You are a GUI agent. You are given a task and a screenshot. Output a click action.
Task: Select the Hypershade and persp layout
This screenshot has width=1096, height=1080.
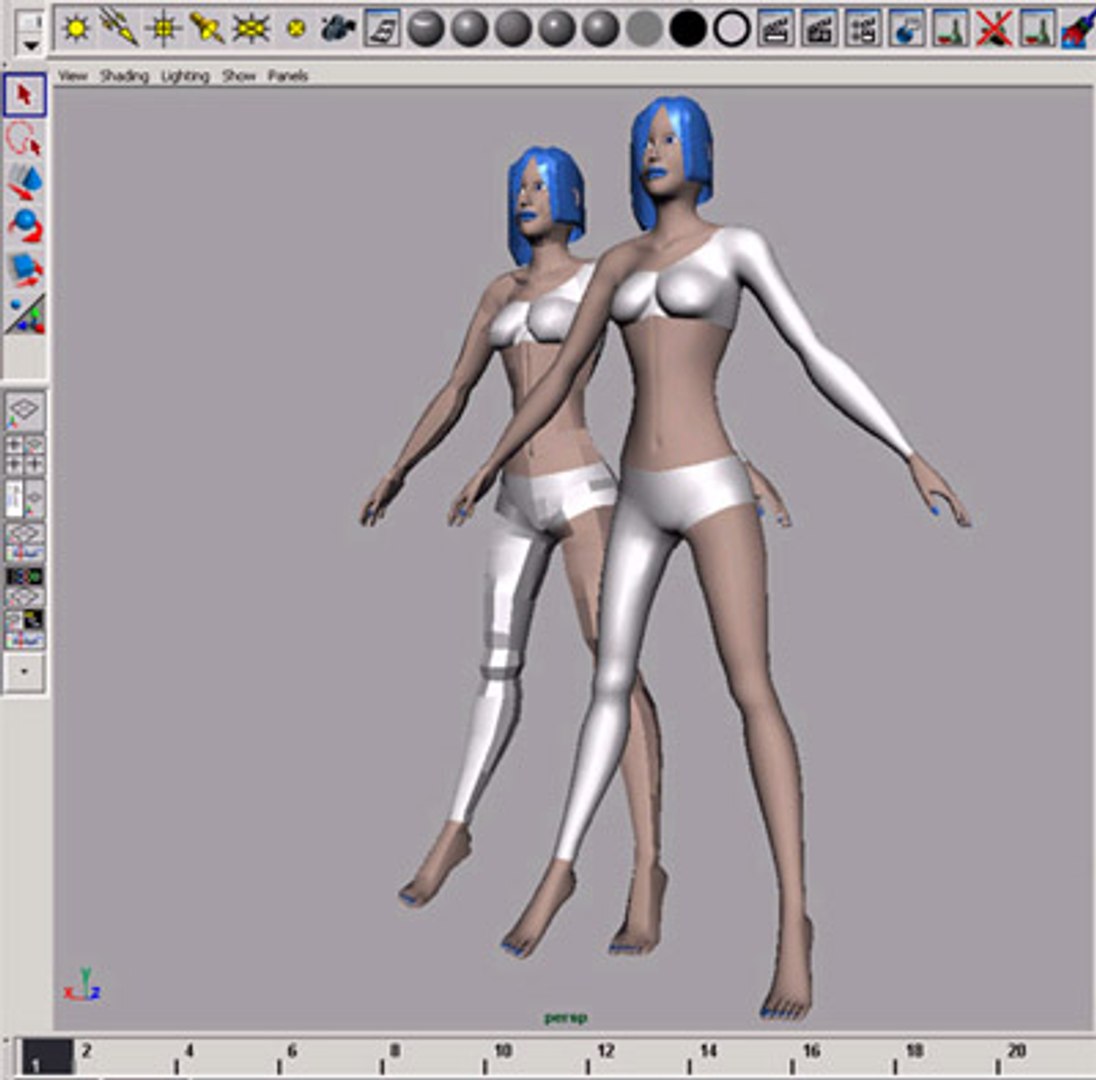pyautogui.click(x=25, y=586)
